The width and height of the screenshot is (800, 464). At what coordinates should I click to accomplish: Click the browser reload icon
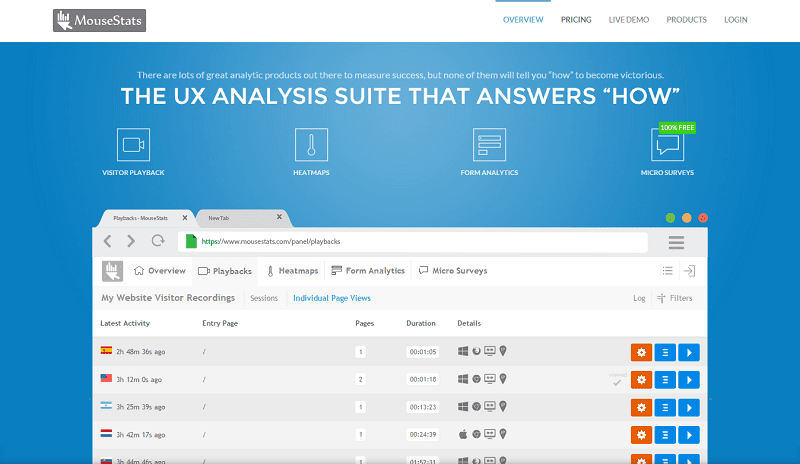(x=158, y=240)
